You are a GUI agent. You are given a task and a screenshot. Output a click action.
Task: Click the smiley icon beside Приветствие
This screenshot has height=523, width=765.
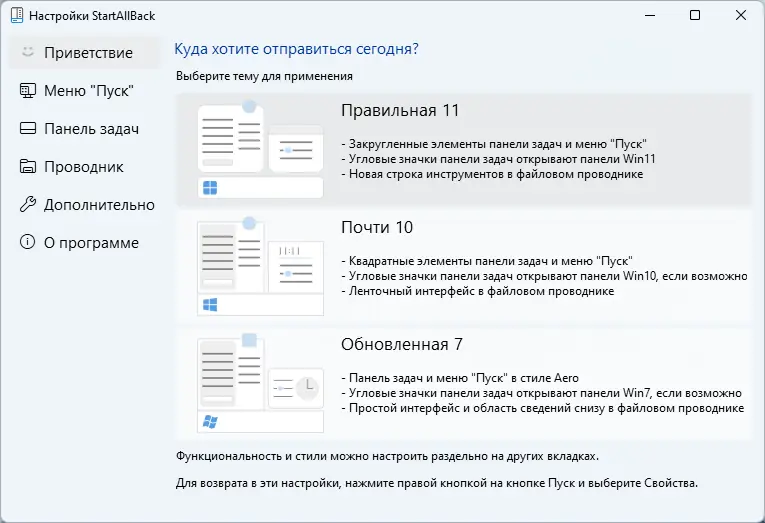point(28,52)
